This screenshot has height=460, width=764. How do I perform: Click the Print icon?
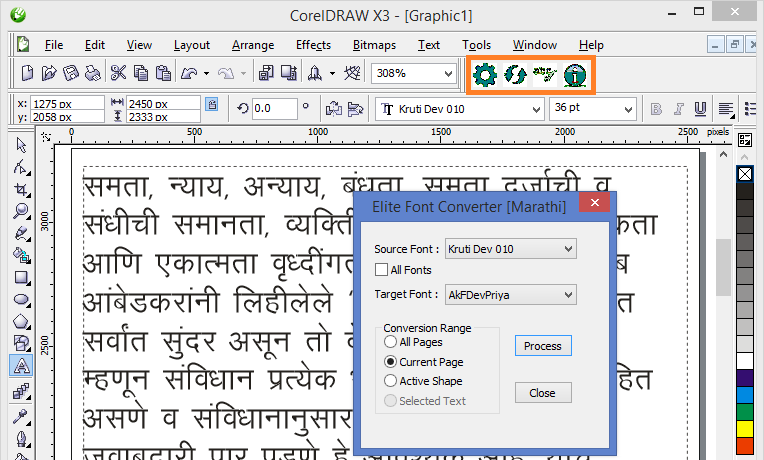[93, 74]
